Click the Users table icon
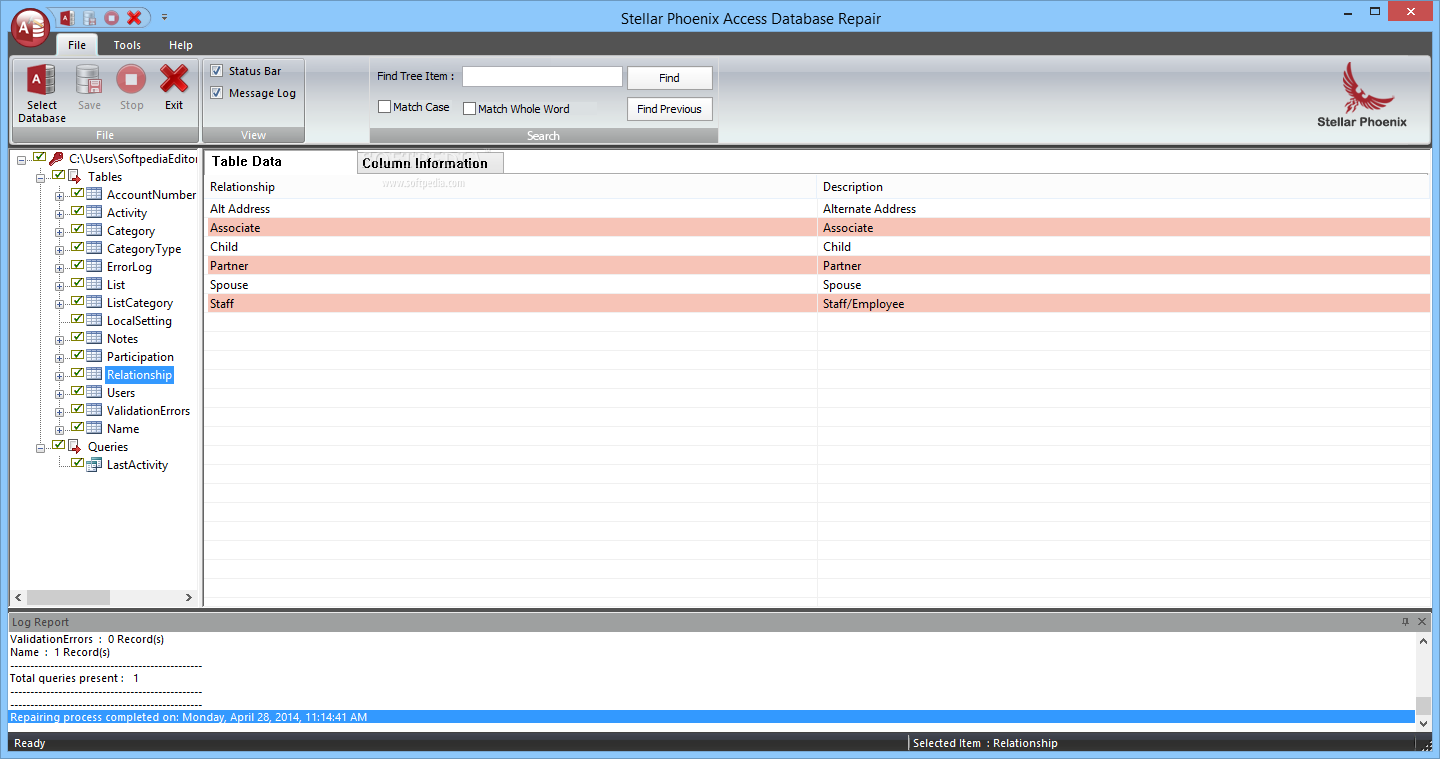The width and height of the screenshot is (1440, 759). pyautogui.click(x=94, y=392)
